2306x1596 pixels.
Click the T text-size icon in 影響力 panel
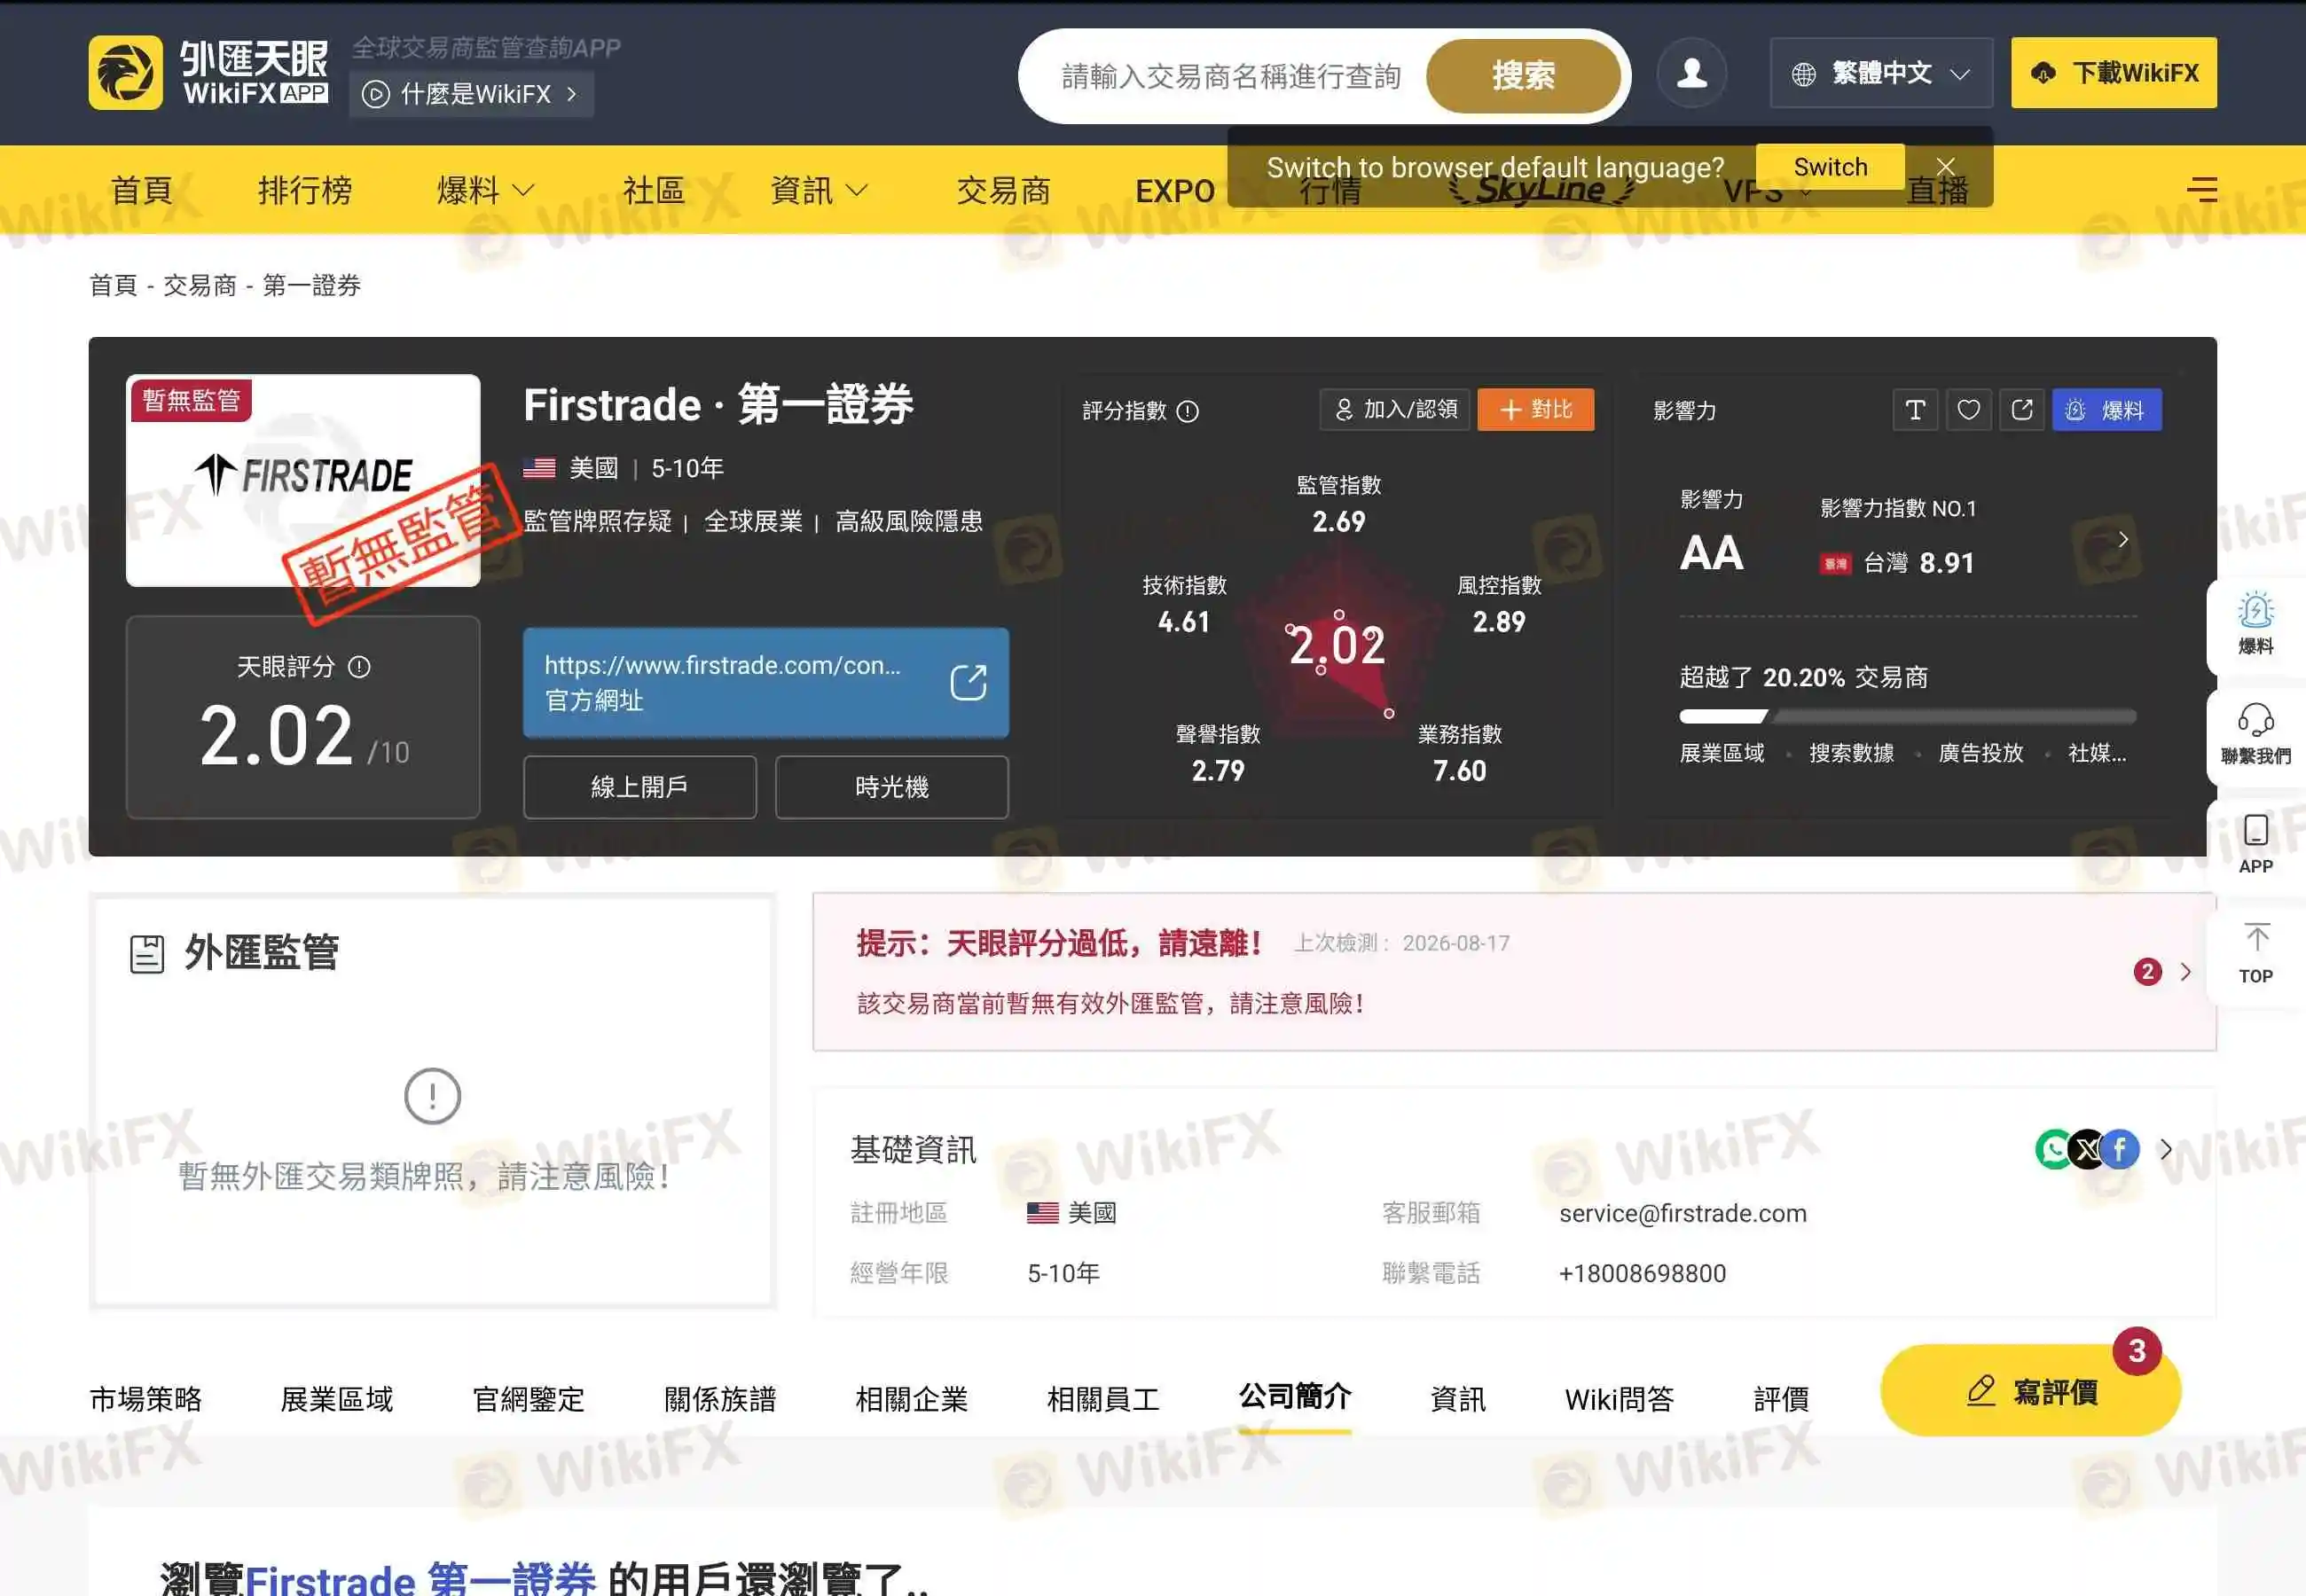coord(1915,410)
